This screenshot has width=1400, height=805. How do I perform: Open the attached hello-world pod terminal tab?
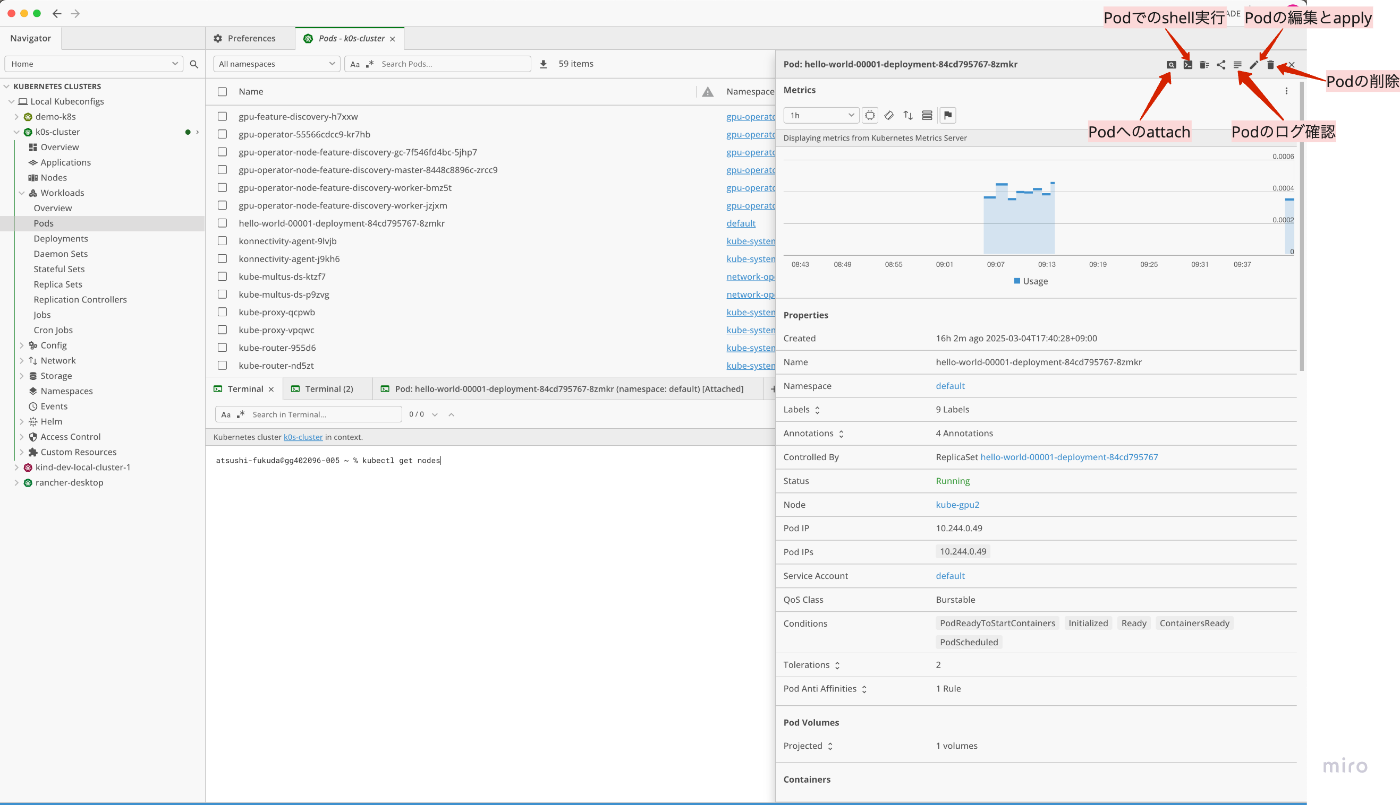click(x=567, y=389)
